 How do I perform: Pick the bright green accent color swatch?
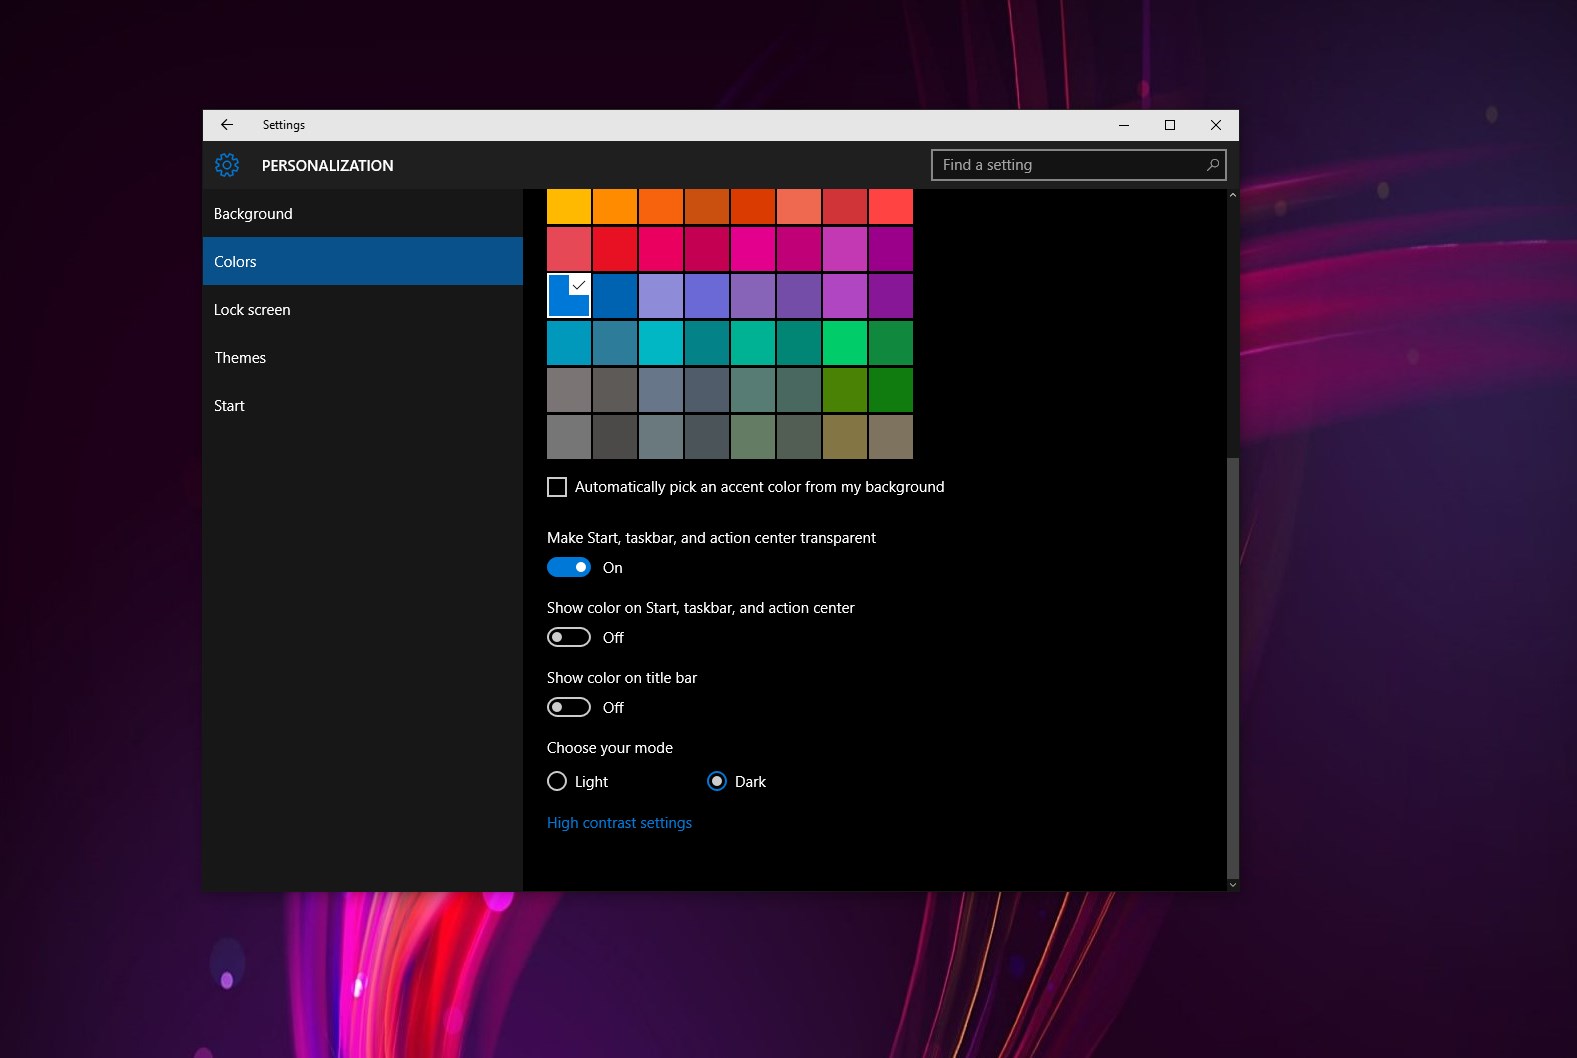[845, 343]
